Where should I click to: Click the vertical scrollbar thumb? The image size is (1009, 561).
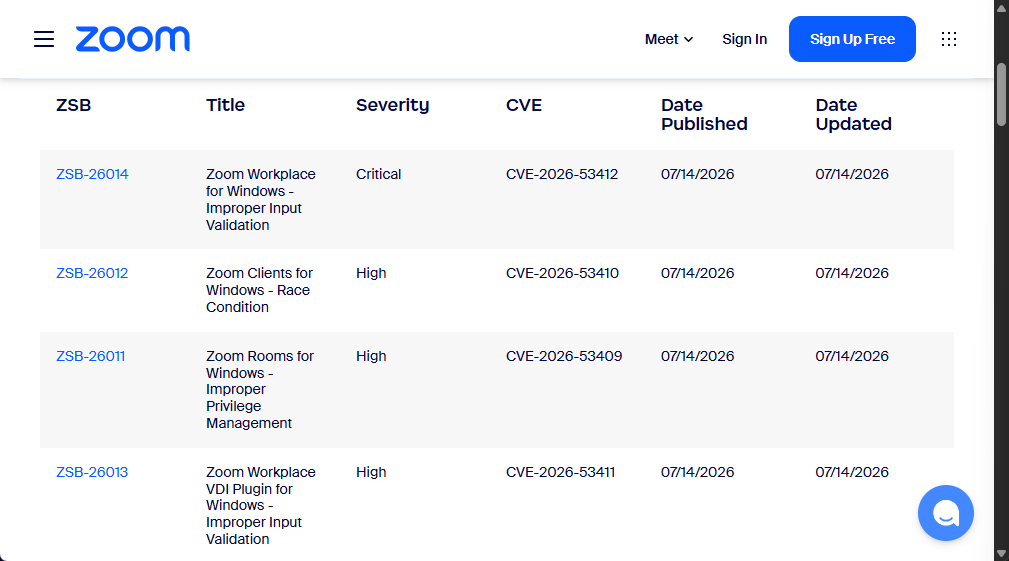(x=1001, y=95)
